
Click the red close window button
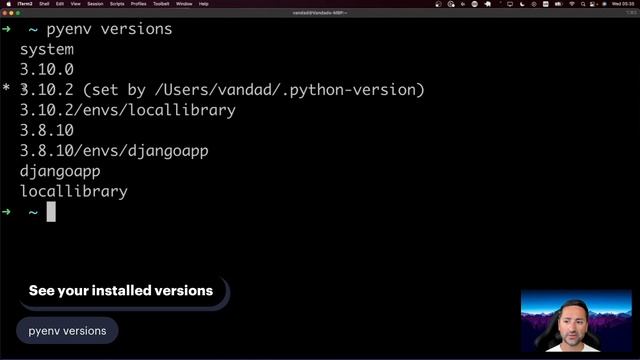tap(4, 13)
